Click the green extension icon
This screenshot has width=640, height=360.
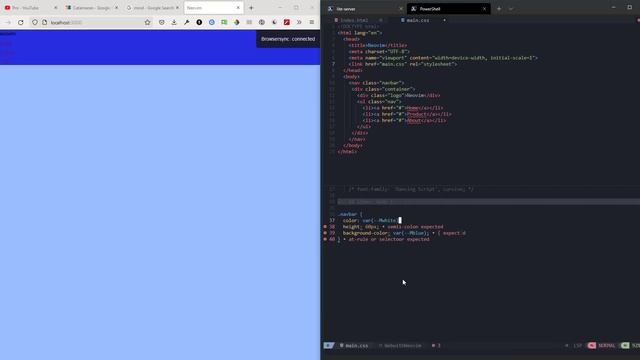224,22
